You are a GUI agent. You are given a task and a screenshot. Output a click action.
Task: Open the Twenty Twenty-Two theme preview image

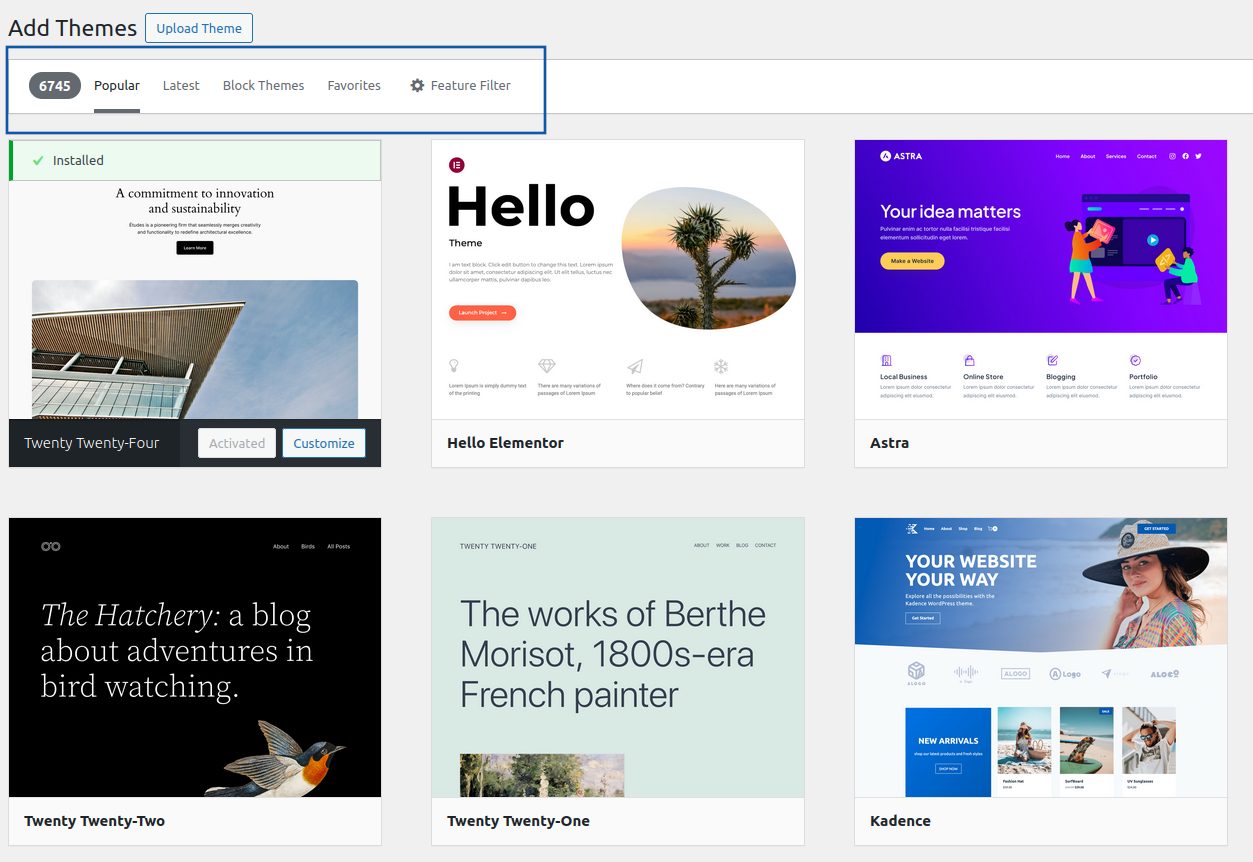195,657
